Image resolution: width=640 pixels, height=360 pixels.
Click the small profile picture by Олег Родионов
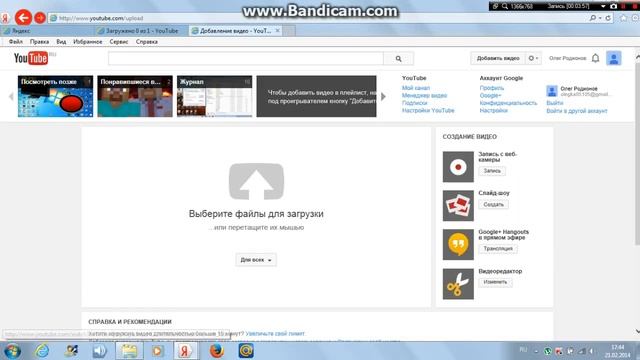tap(552, 91)
